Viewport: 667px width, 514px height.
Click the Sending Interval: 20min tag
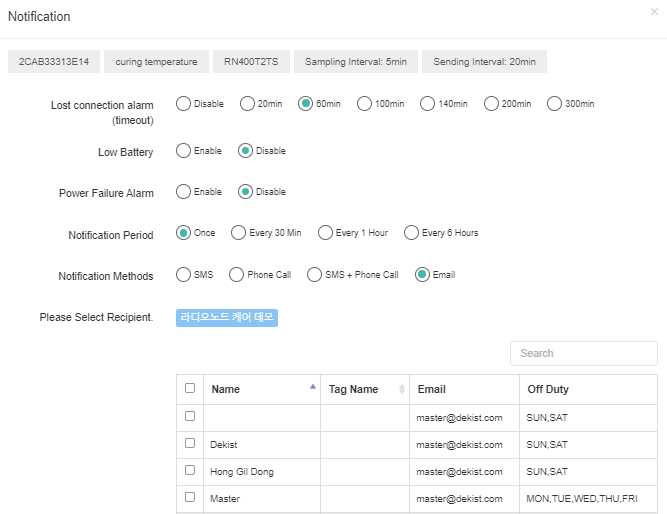[x=485, y=62]
